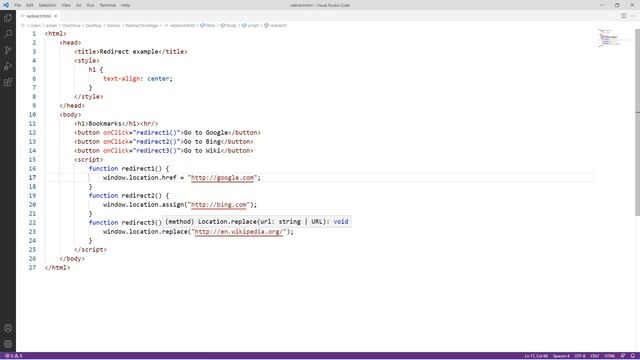
Task: Click 'center' value on line 6
Action: [158, 78]
